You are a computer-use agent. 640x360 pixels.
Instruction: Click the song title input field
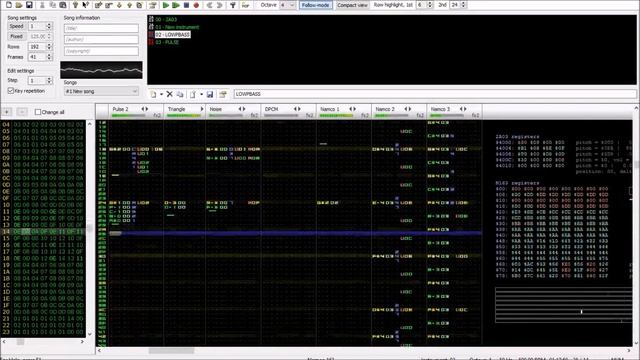tap(101, 28)
